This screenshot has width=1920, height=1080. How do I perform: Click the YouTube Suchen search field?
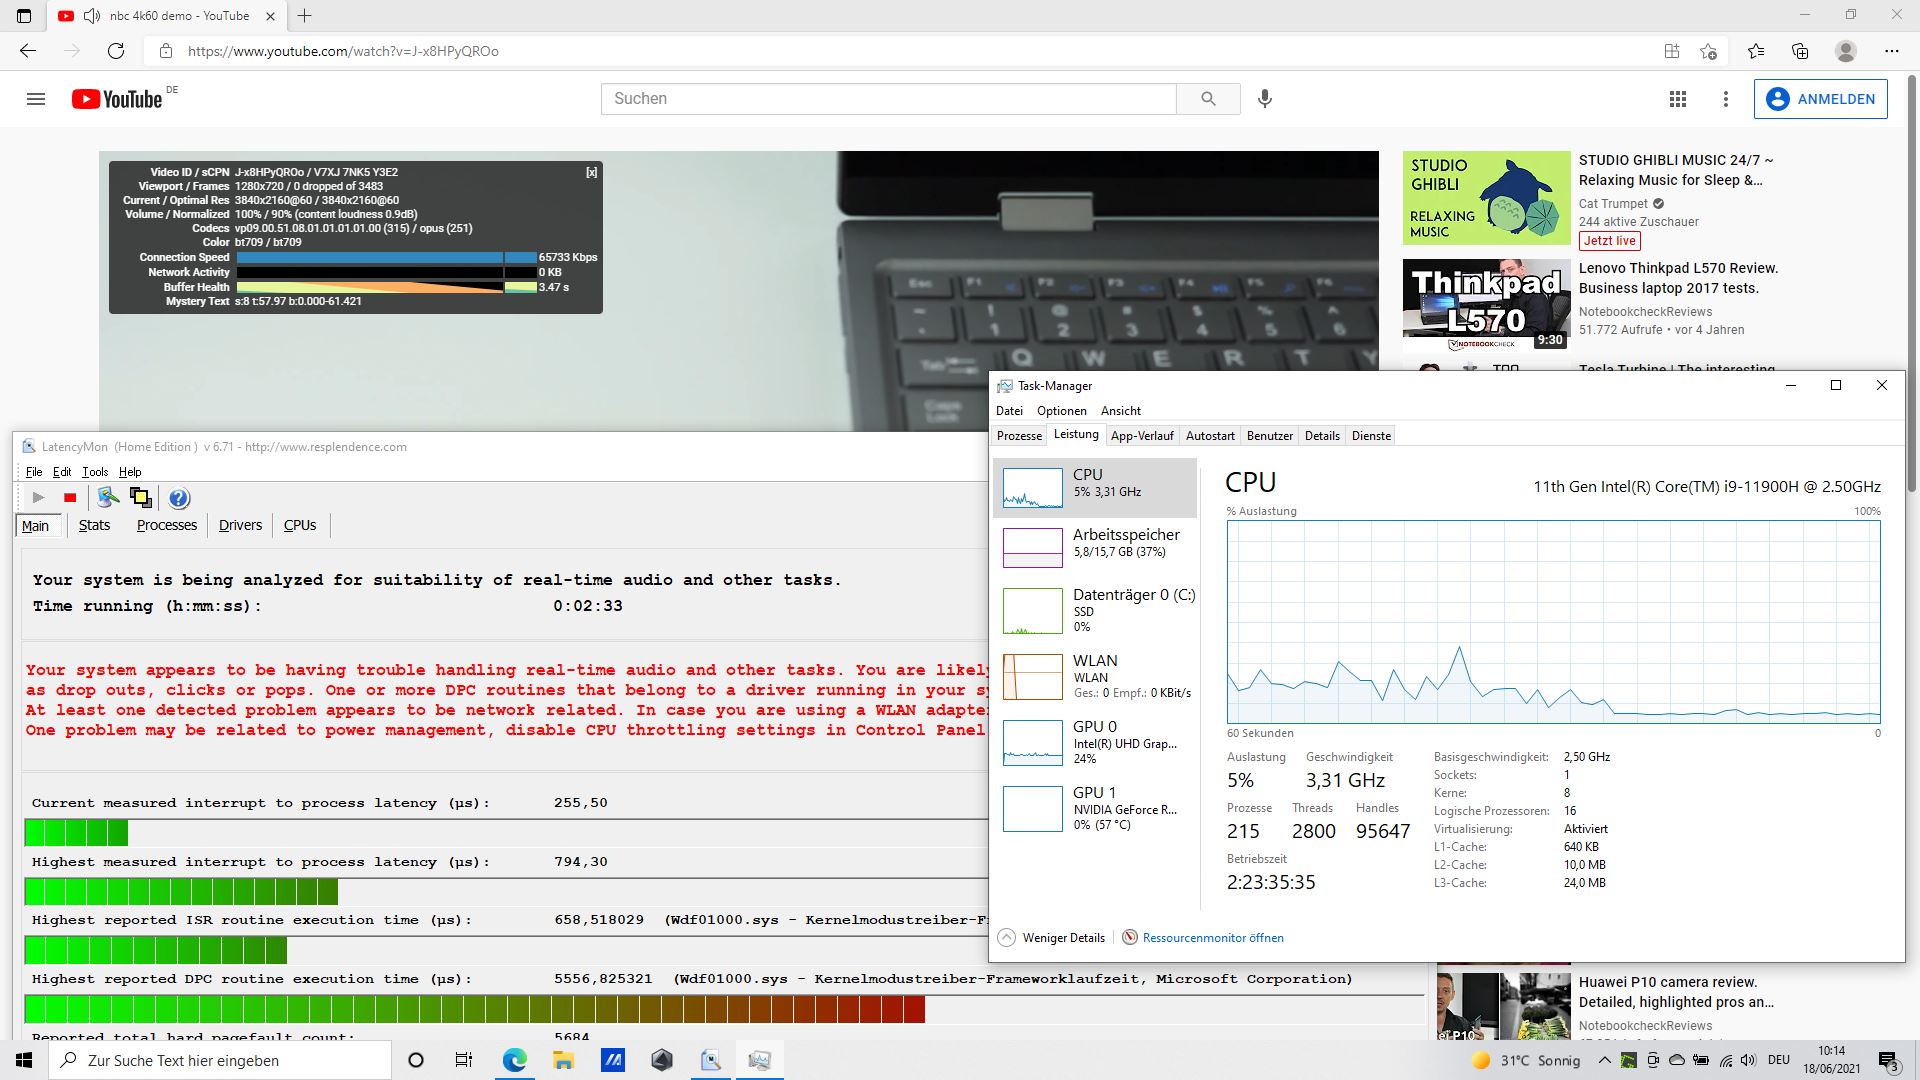coord(888,99)
